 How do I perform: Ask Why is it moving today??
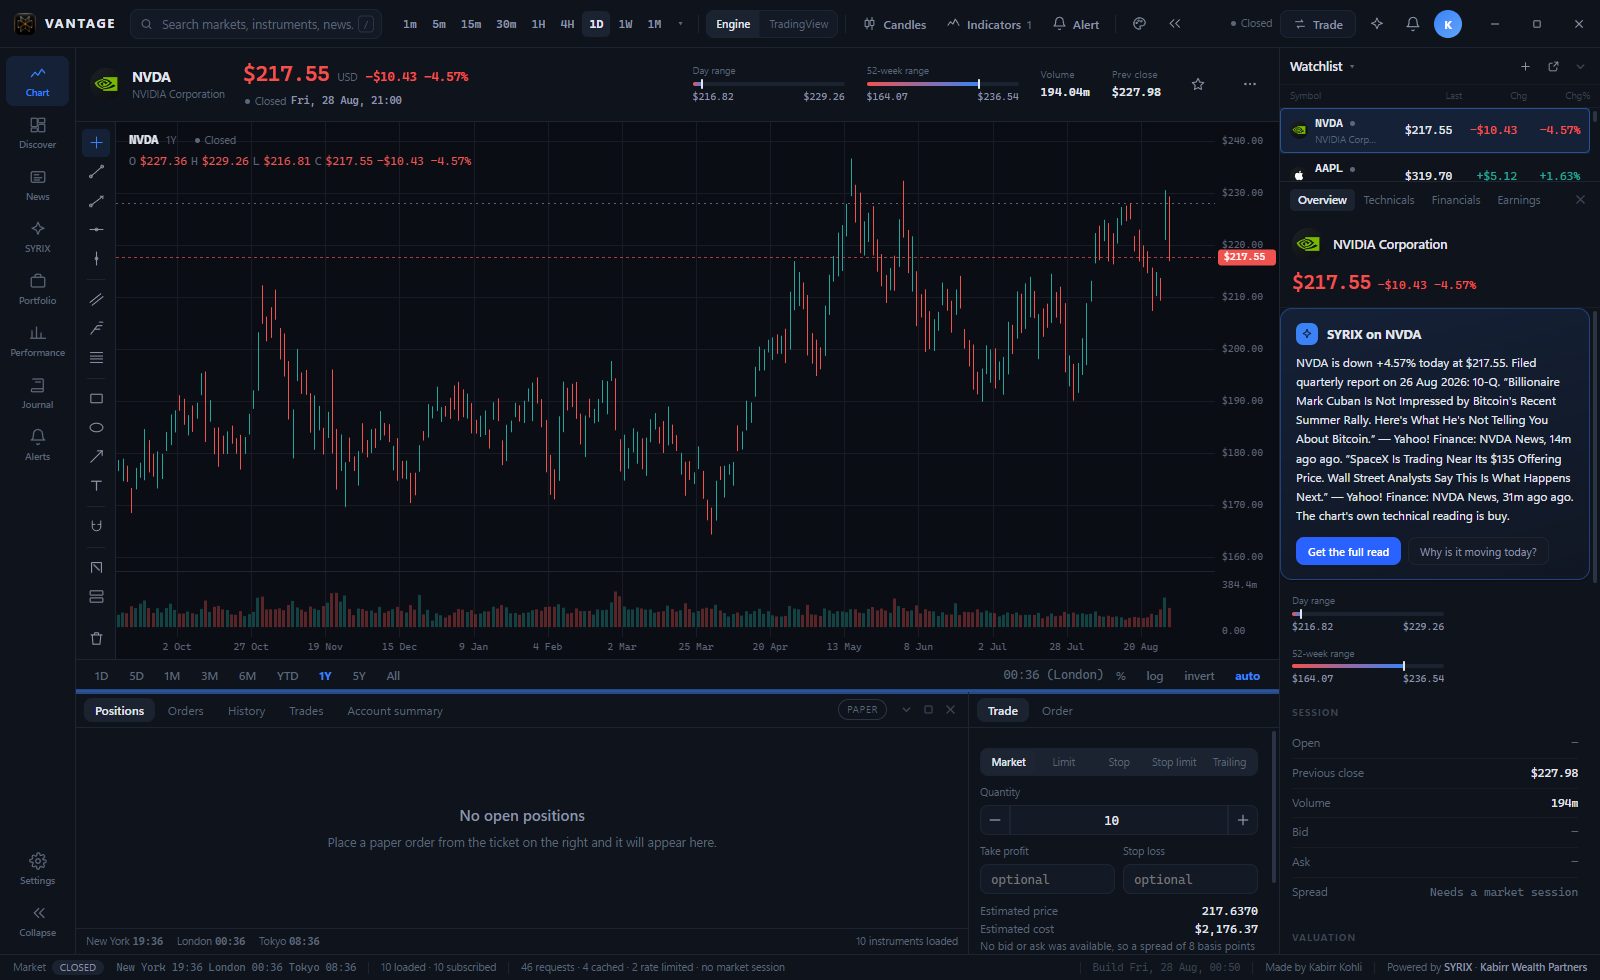click(1478, 552)
